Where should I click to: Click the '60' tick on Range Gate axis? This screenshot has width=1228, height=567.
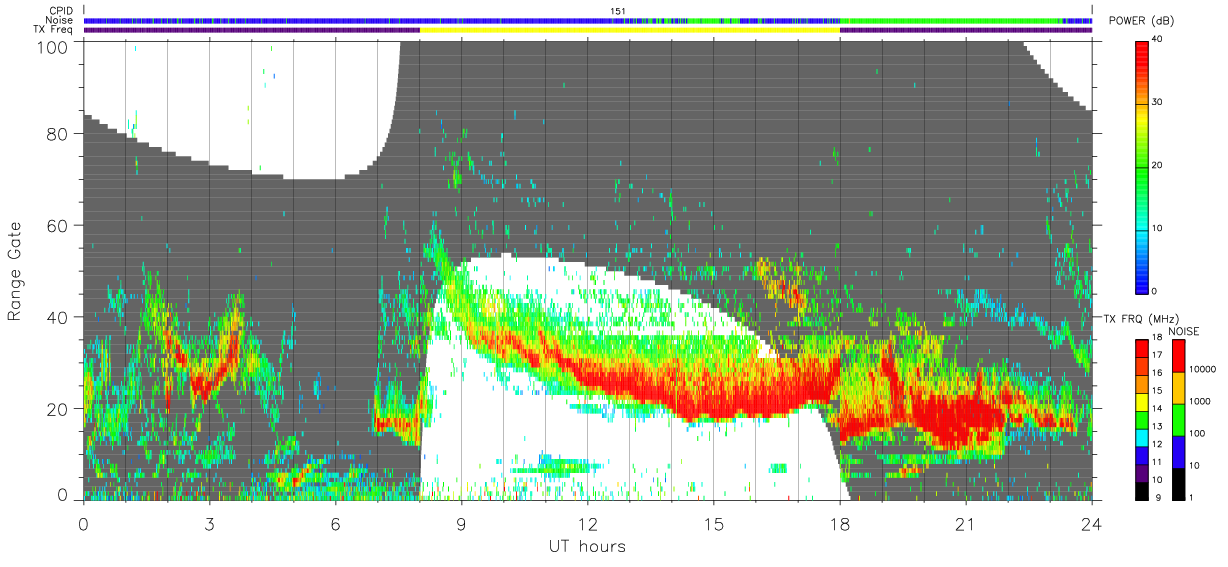click(58, 225)
